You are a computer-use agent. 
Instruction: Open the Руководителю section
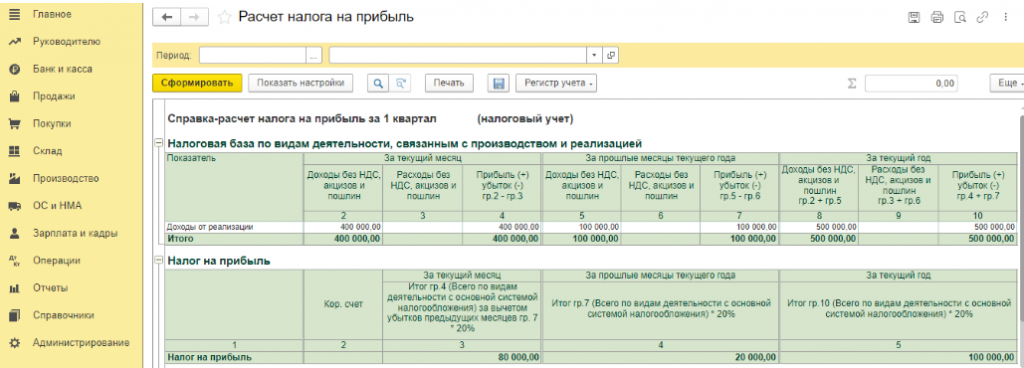[x=67, y=41]
